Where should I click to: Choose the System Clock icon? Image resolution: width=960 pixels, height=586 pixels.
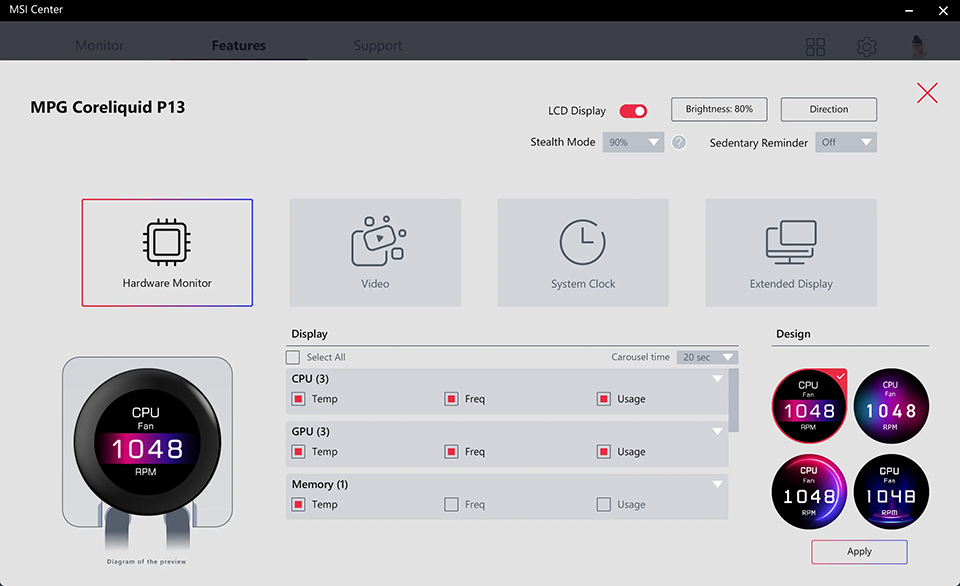(x=583, y=242)
